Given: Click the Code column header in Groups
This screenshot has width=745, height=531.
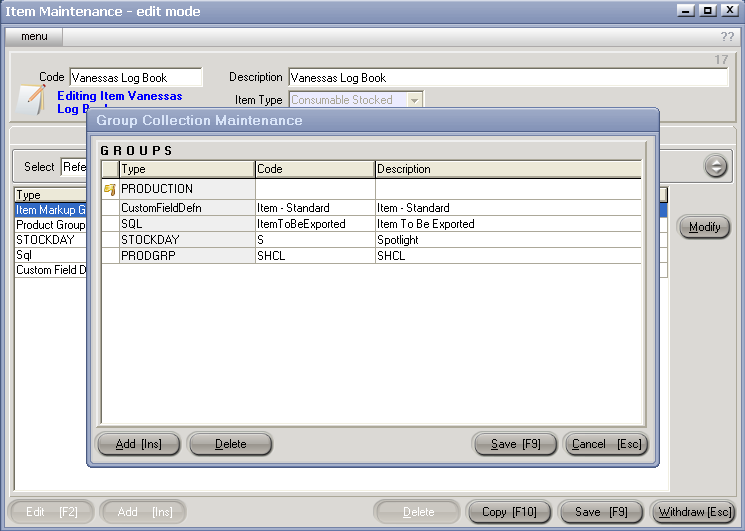Looking at the screenshot, I should 315,169.
